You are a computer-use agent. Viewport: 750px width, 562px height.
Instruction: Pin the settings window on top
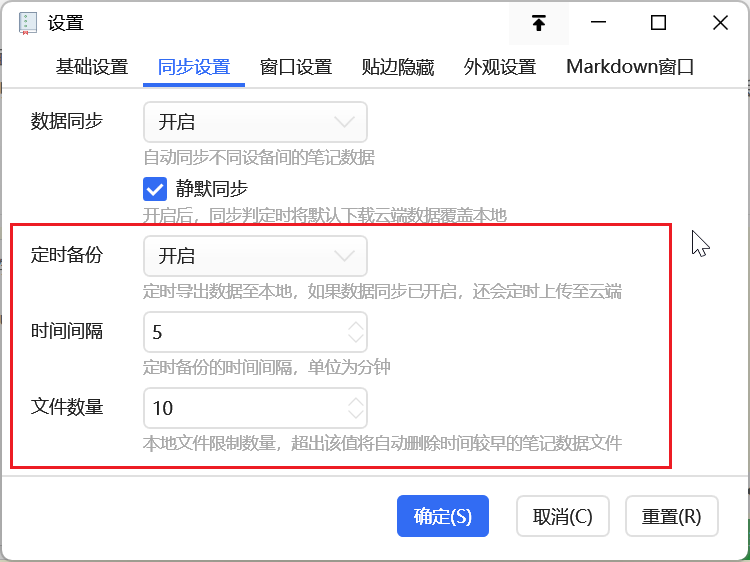click(x=539, y=23)
